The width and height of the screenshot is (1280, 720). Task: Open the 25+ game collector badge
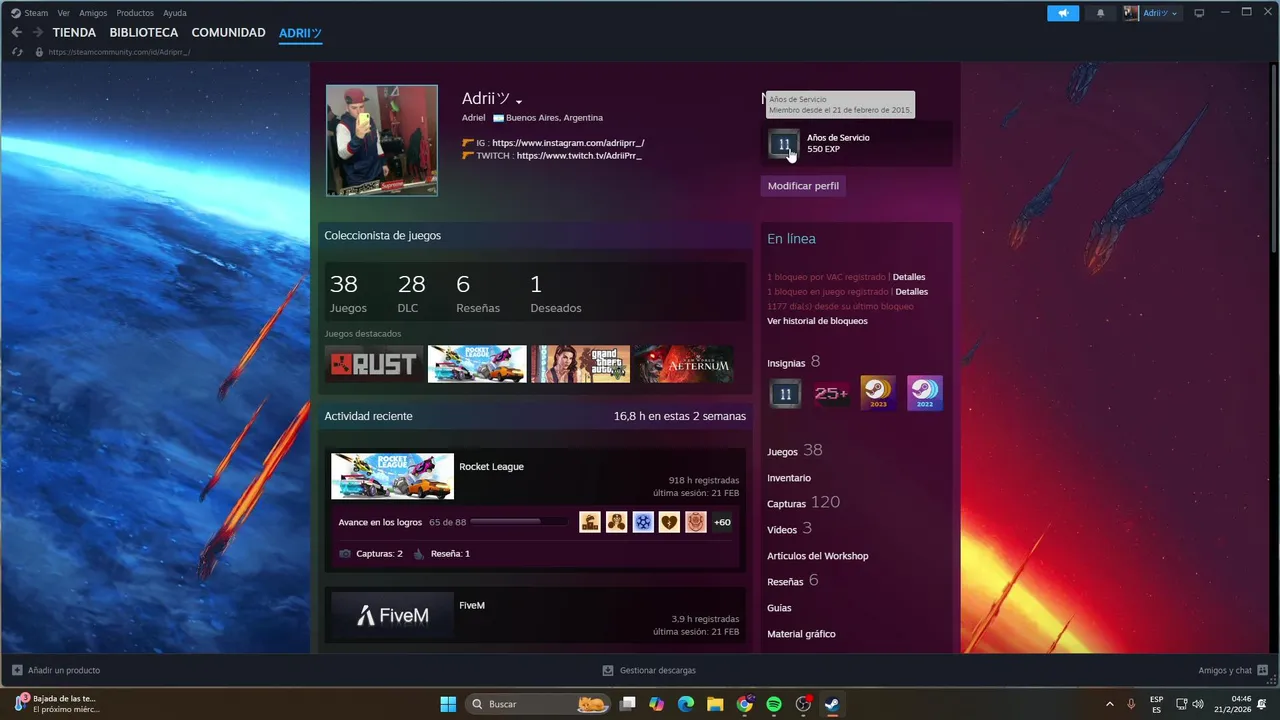[x=831, y=394]
